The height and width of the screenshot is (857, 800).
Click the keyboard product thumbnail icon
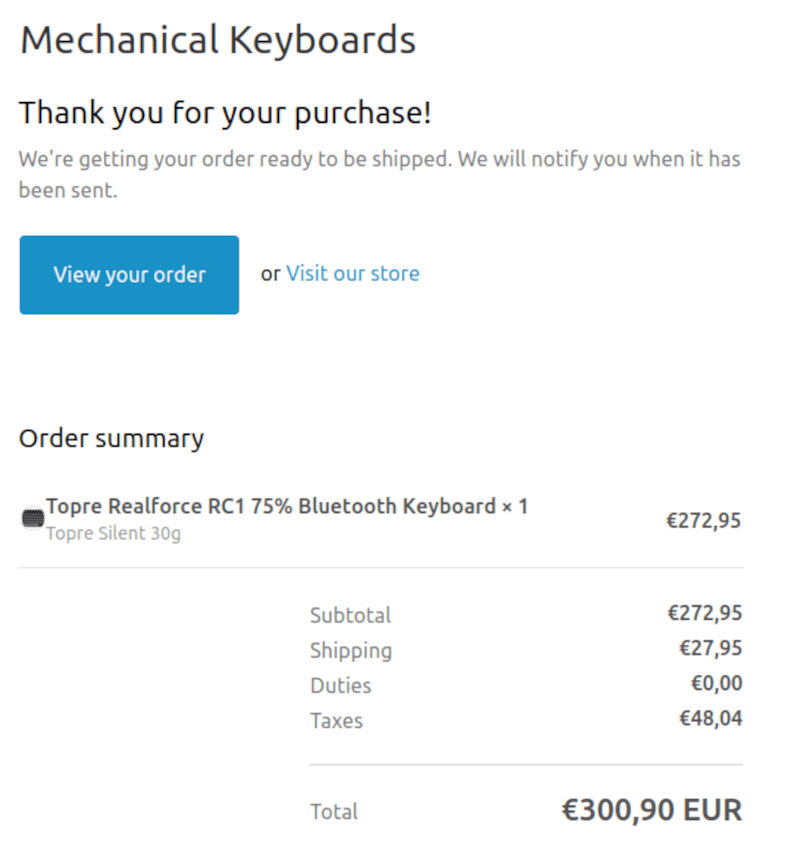[33, 519]
